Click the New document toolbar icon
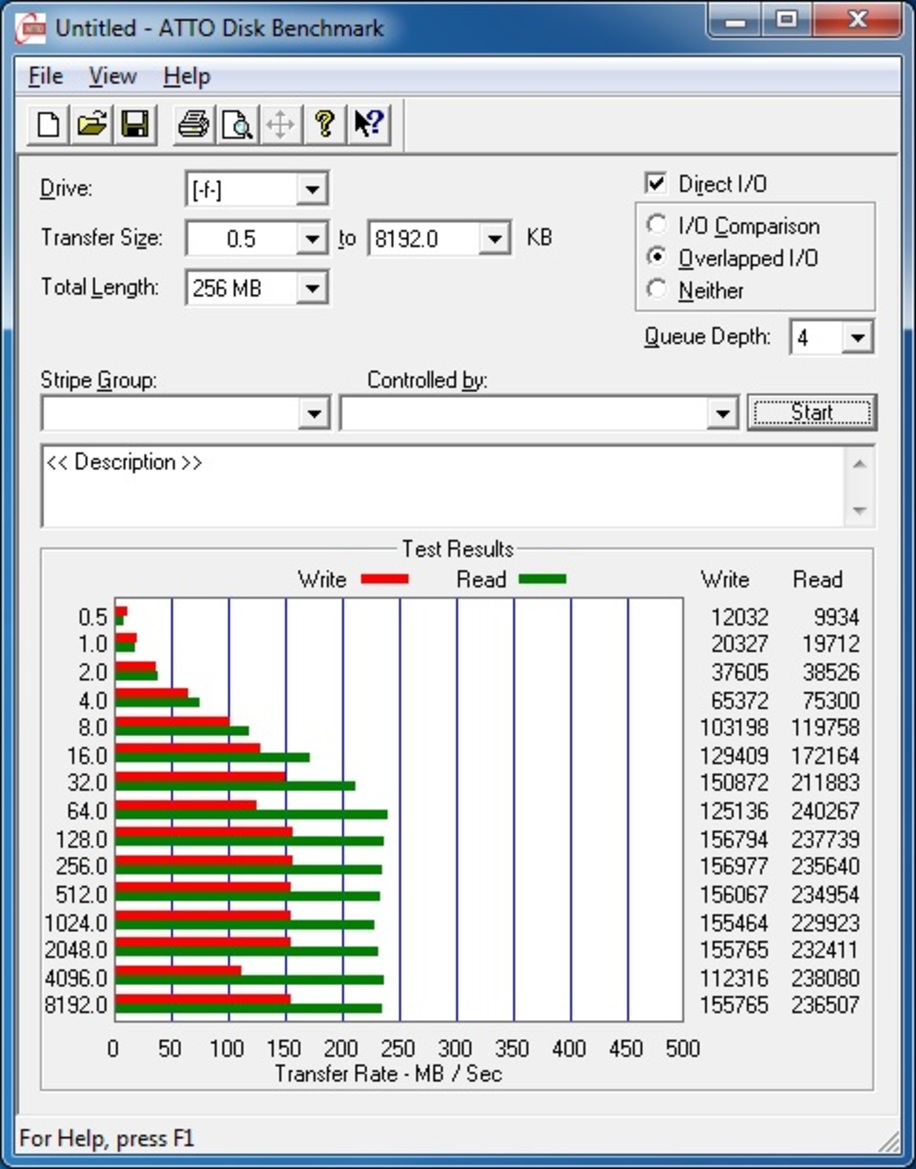The height and width of the screenshot is (1169, 916). (48, 124)
